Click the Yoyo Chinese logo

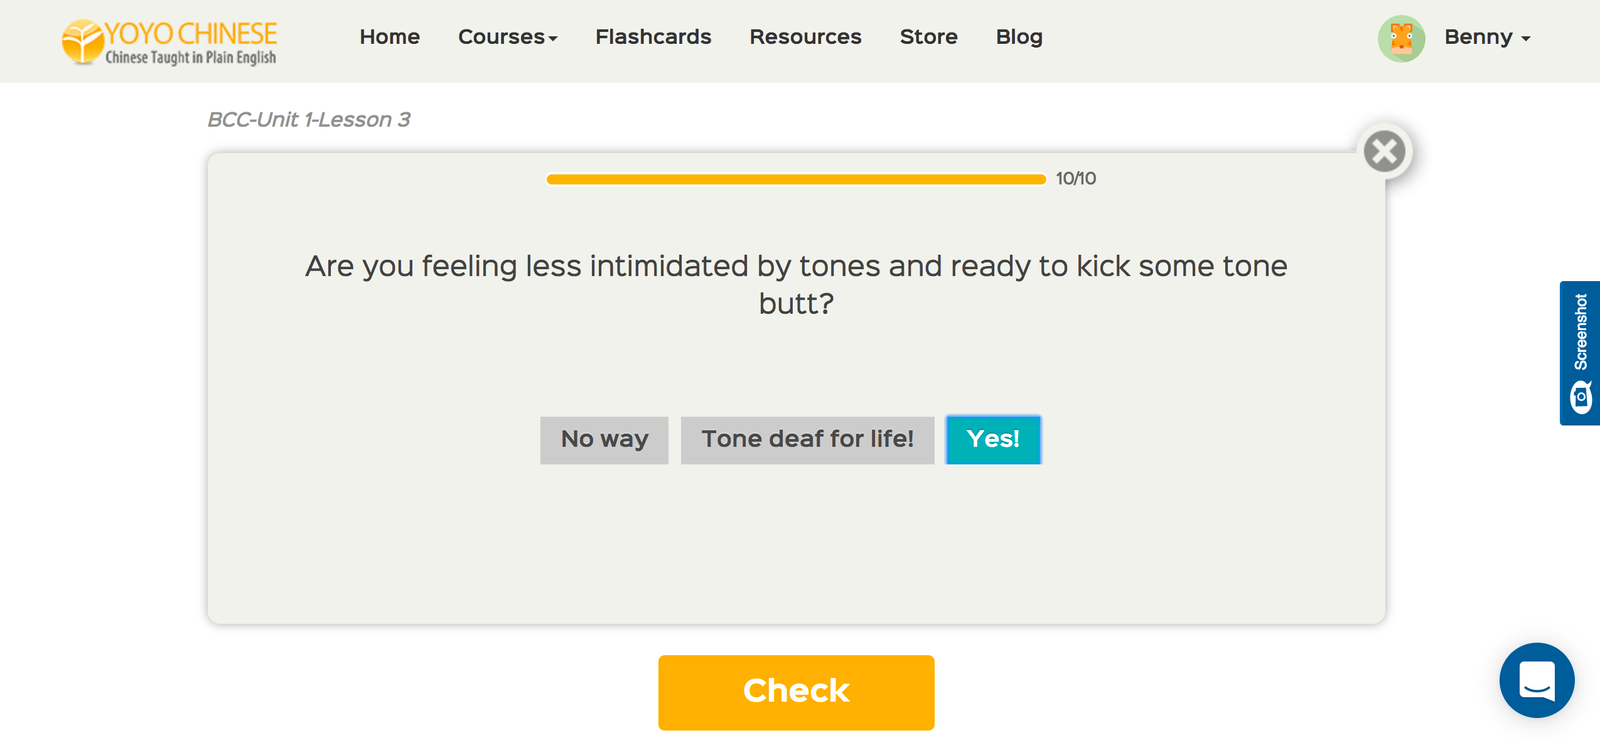click(170, 42)
